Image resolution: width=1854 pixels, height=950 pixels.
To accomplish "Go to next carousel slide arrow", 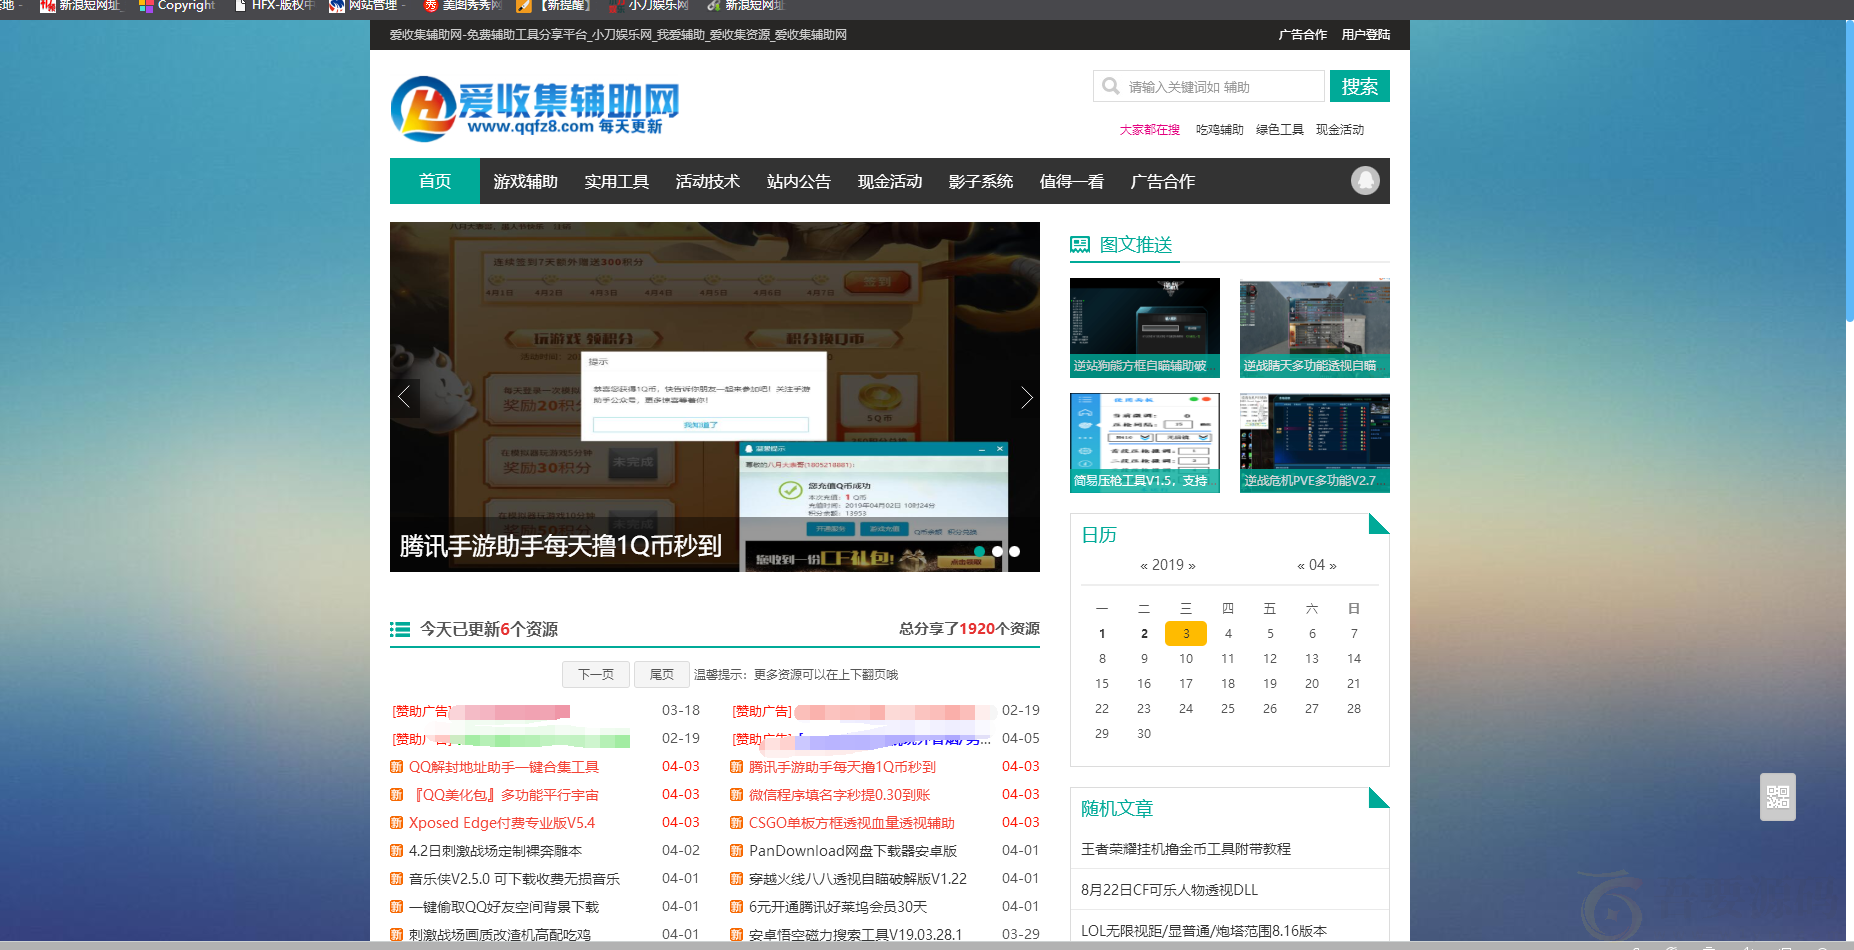I will [x=1026, y=397].
